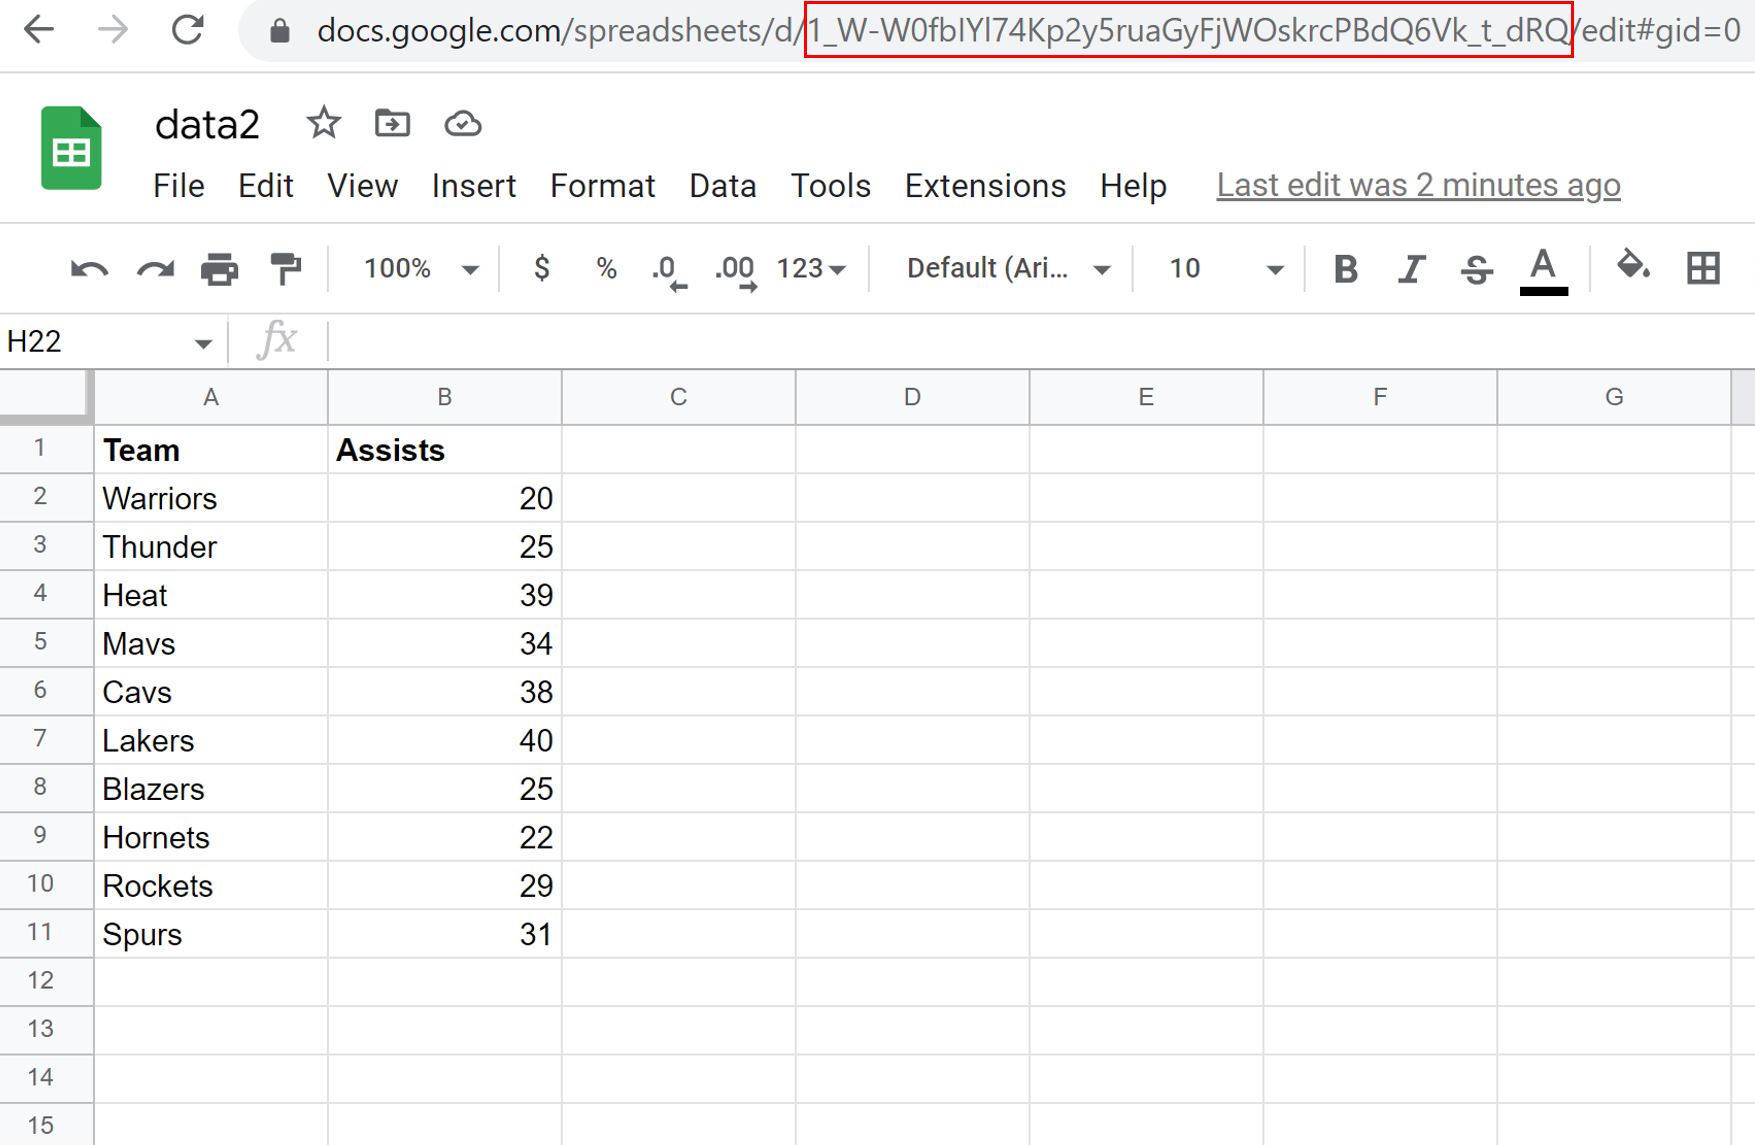Screen dimensions: 1755x1145
Task: Click the move to folder button
Action: coord(392,122)
